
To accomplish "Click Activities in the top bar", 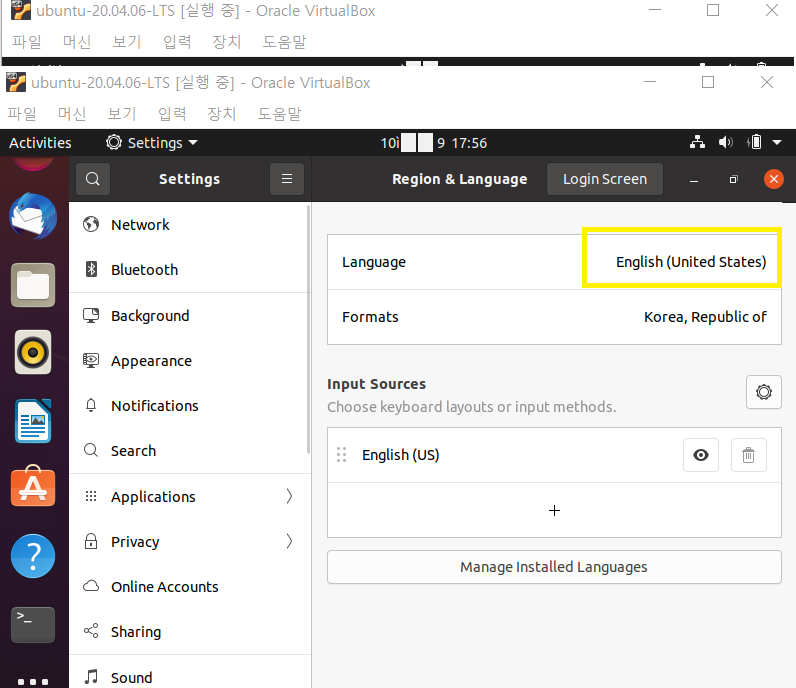I will tap(40, 143).
